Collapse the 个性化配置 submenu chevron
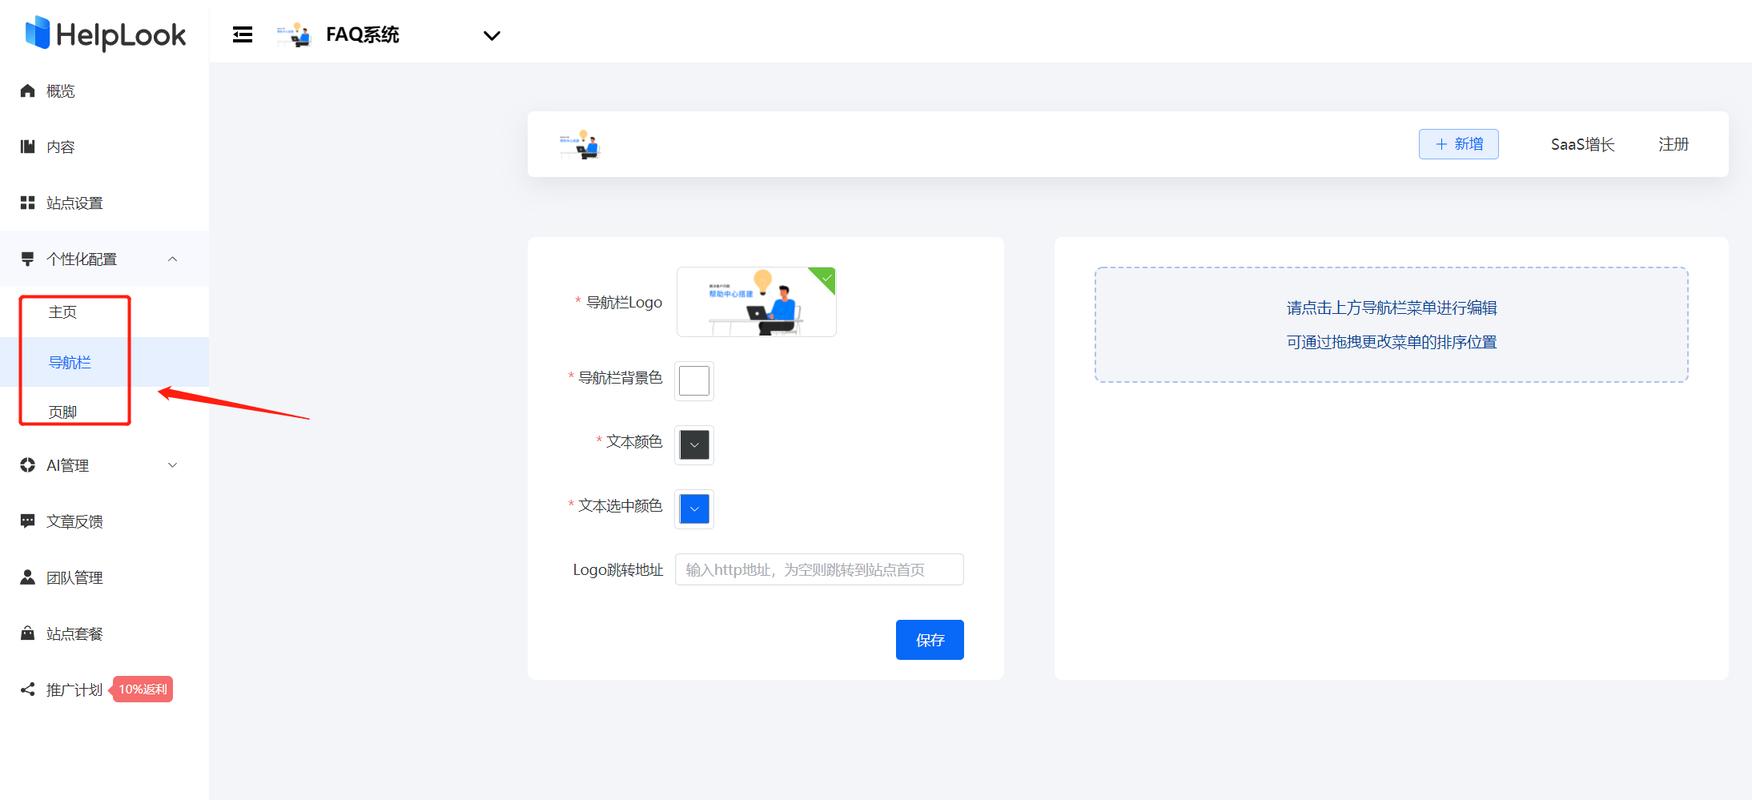Viewport: 1752px width, 800px height. 173,259
